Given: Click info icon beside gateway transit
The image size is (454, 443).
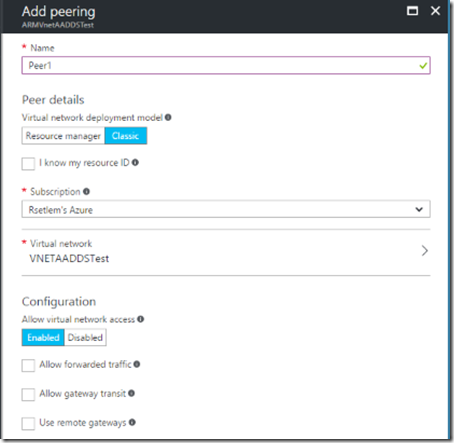Looking at the screenshot, I should [x=131, y=393].
